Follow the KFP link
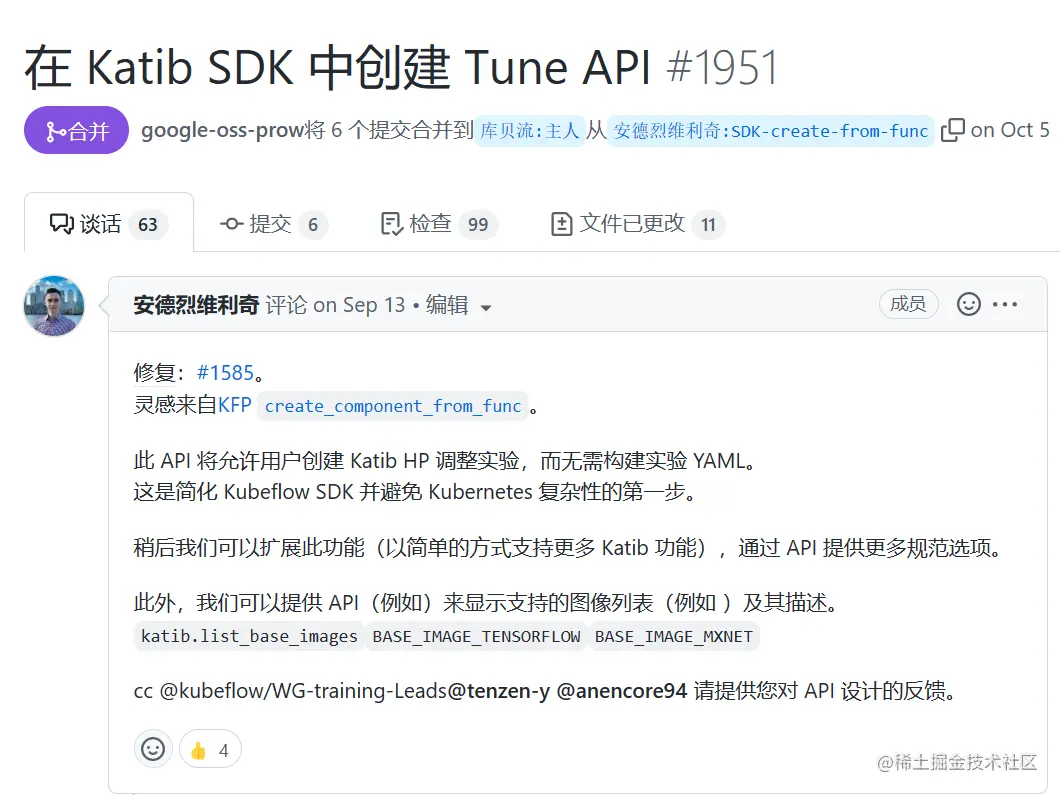 [235, 405]
